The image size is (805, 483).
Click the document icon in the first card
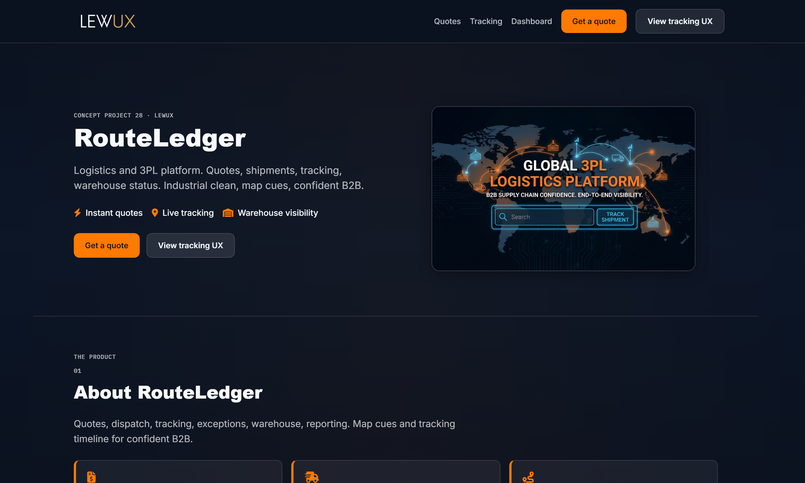91,477
